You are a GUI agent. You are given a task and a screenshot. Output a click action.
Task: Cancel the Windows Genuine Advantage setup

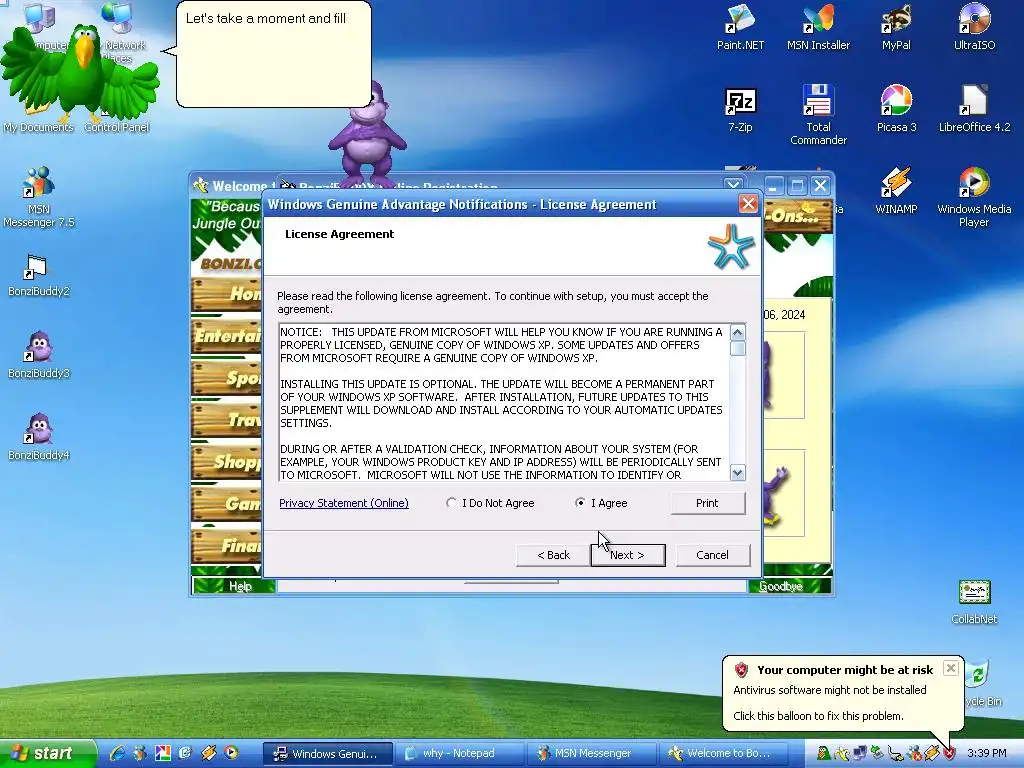(712, 555)
